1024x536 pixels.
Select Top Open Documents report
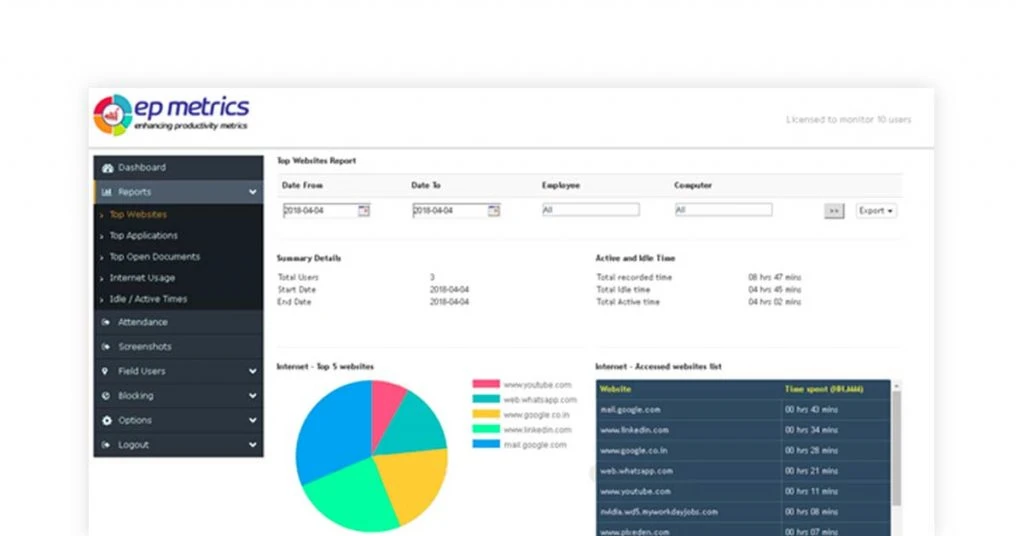[155, 257]
